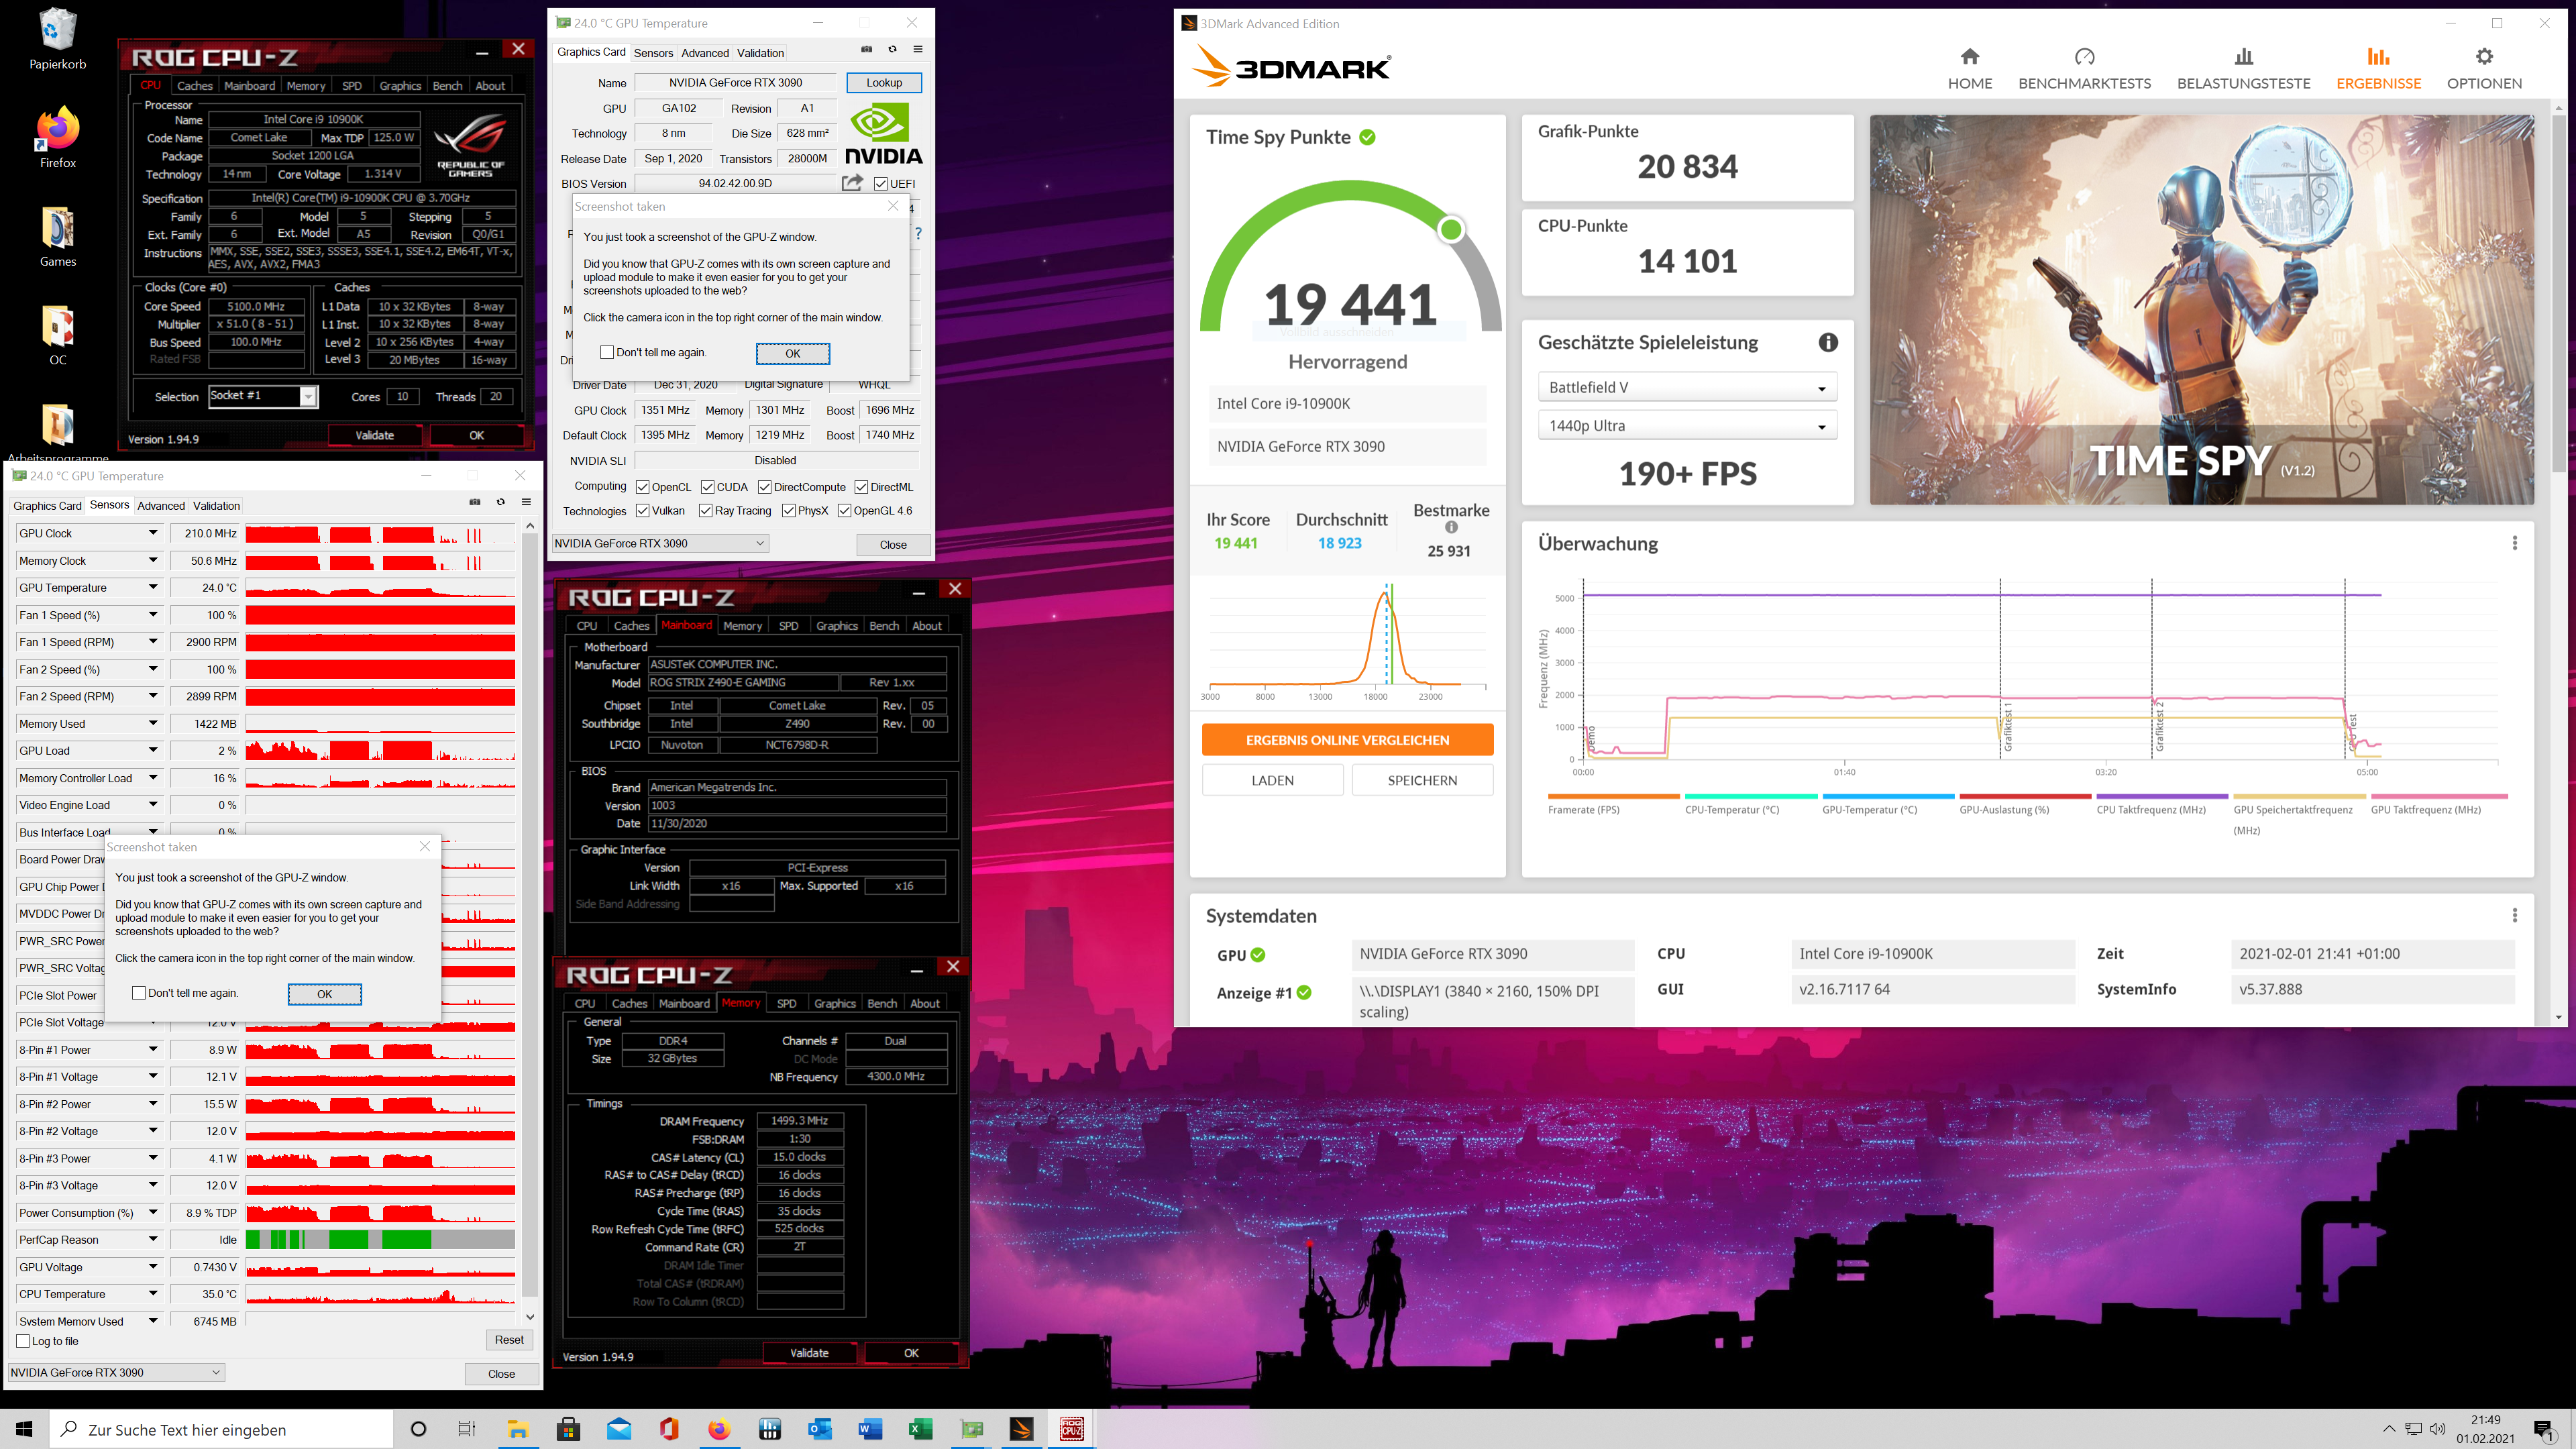Screen dimensions: 2576x1449
Task: Toggle the DirectCompute checkbox
Action: (764, 487)
